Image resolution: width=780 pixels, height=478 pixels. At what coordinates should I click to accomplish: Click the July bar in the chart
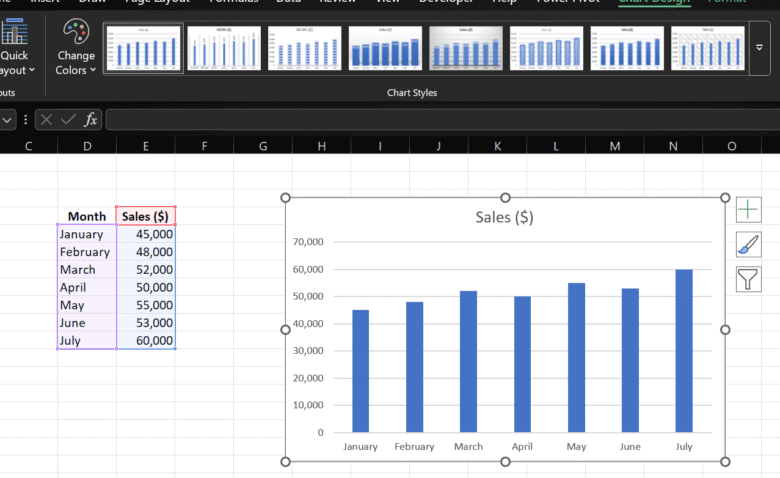pos(684,351)
